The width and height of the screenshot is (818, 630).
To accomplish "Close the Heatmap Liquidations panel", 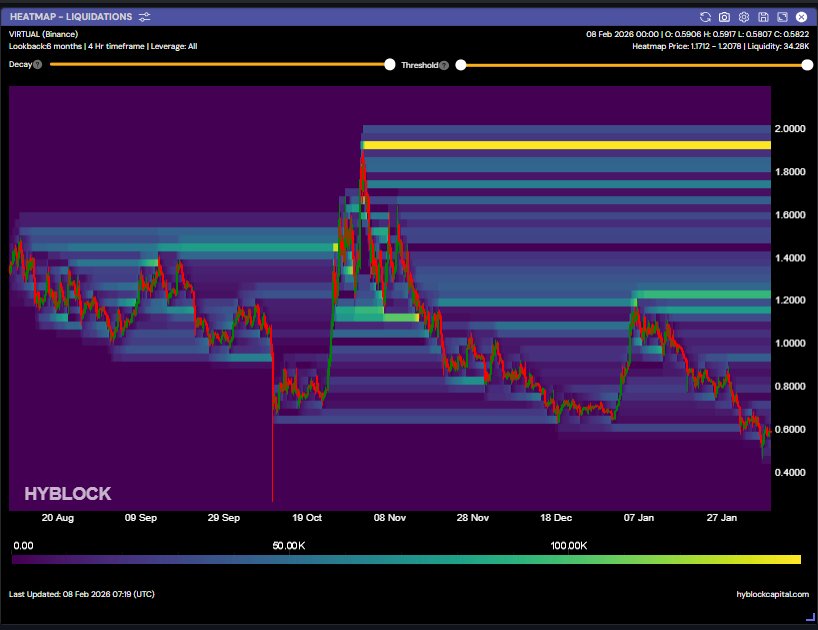I will (x=801, y=17).
